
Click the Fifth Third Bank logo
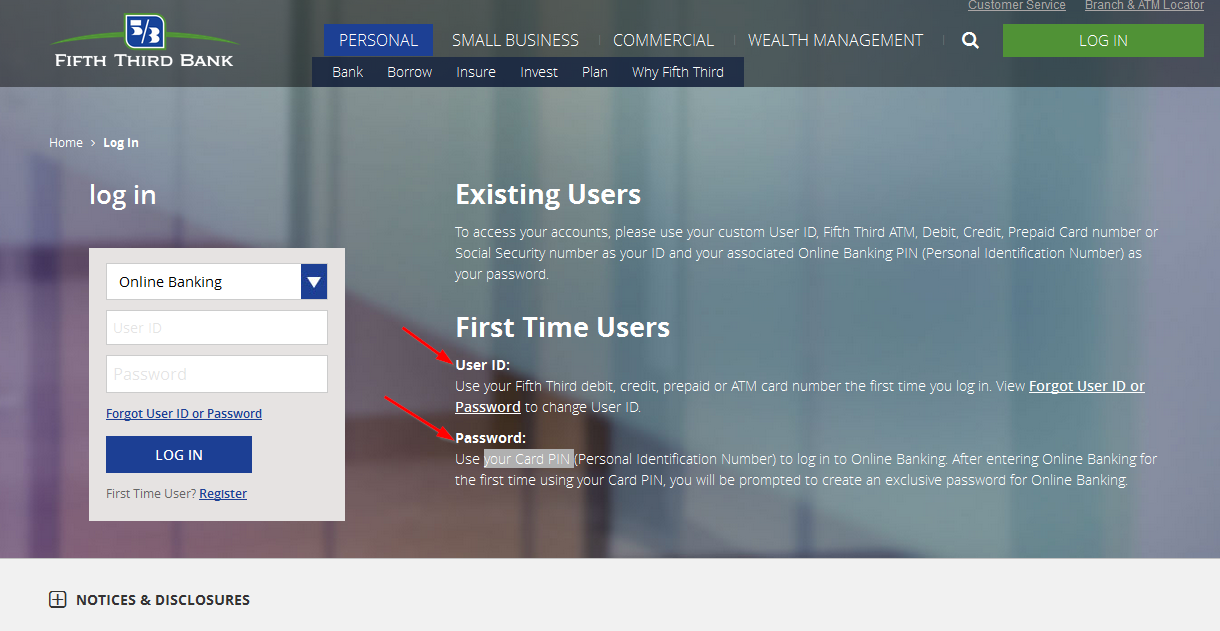(x=144, y=41)
